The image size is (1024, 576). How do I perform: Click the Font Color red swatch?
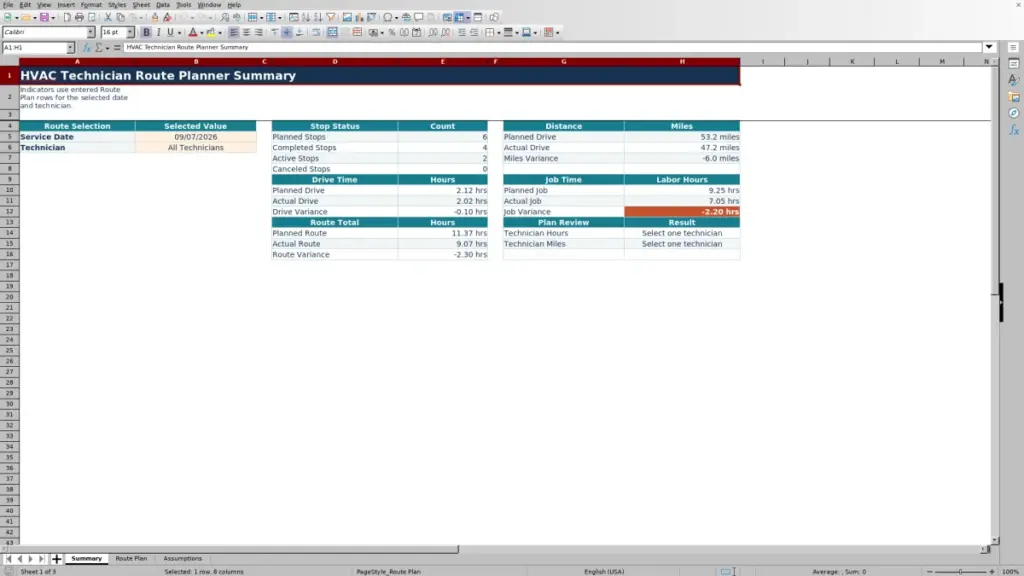[x=193, y=33]
